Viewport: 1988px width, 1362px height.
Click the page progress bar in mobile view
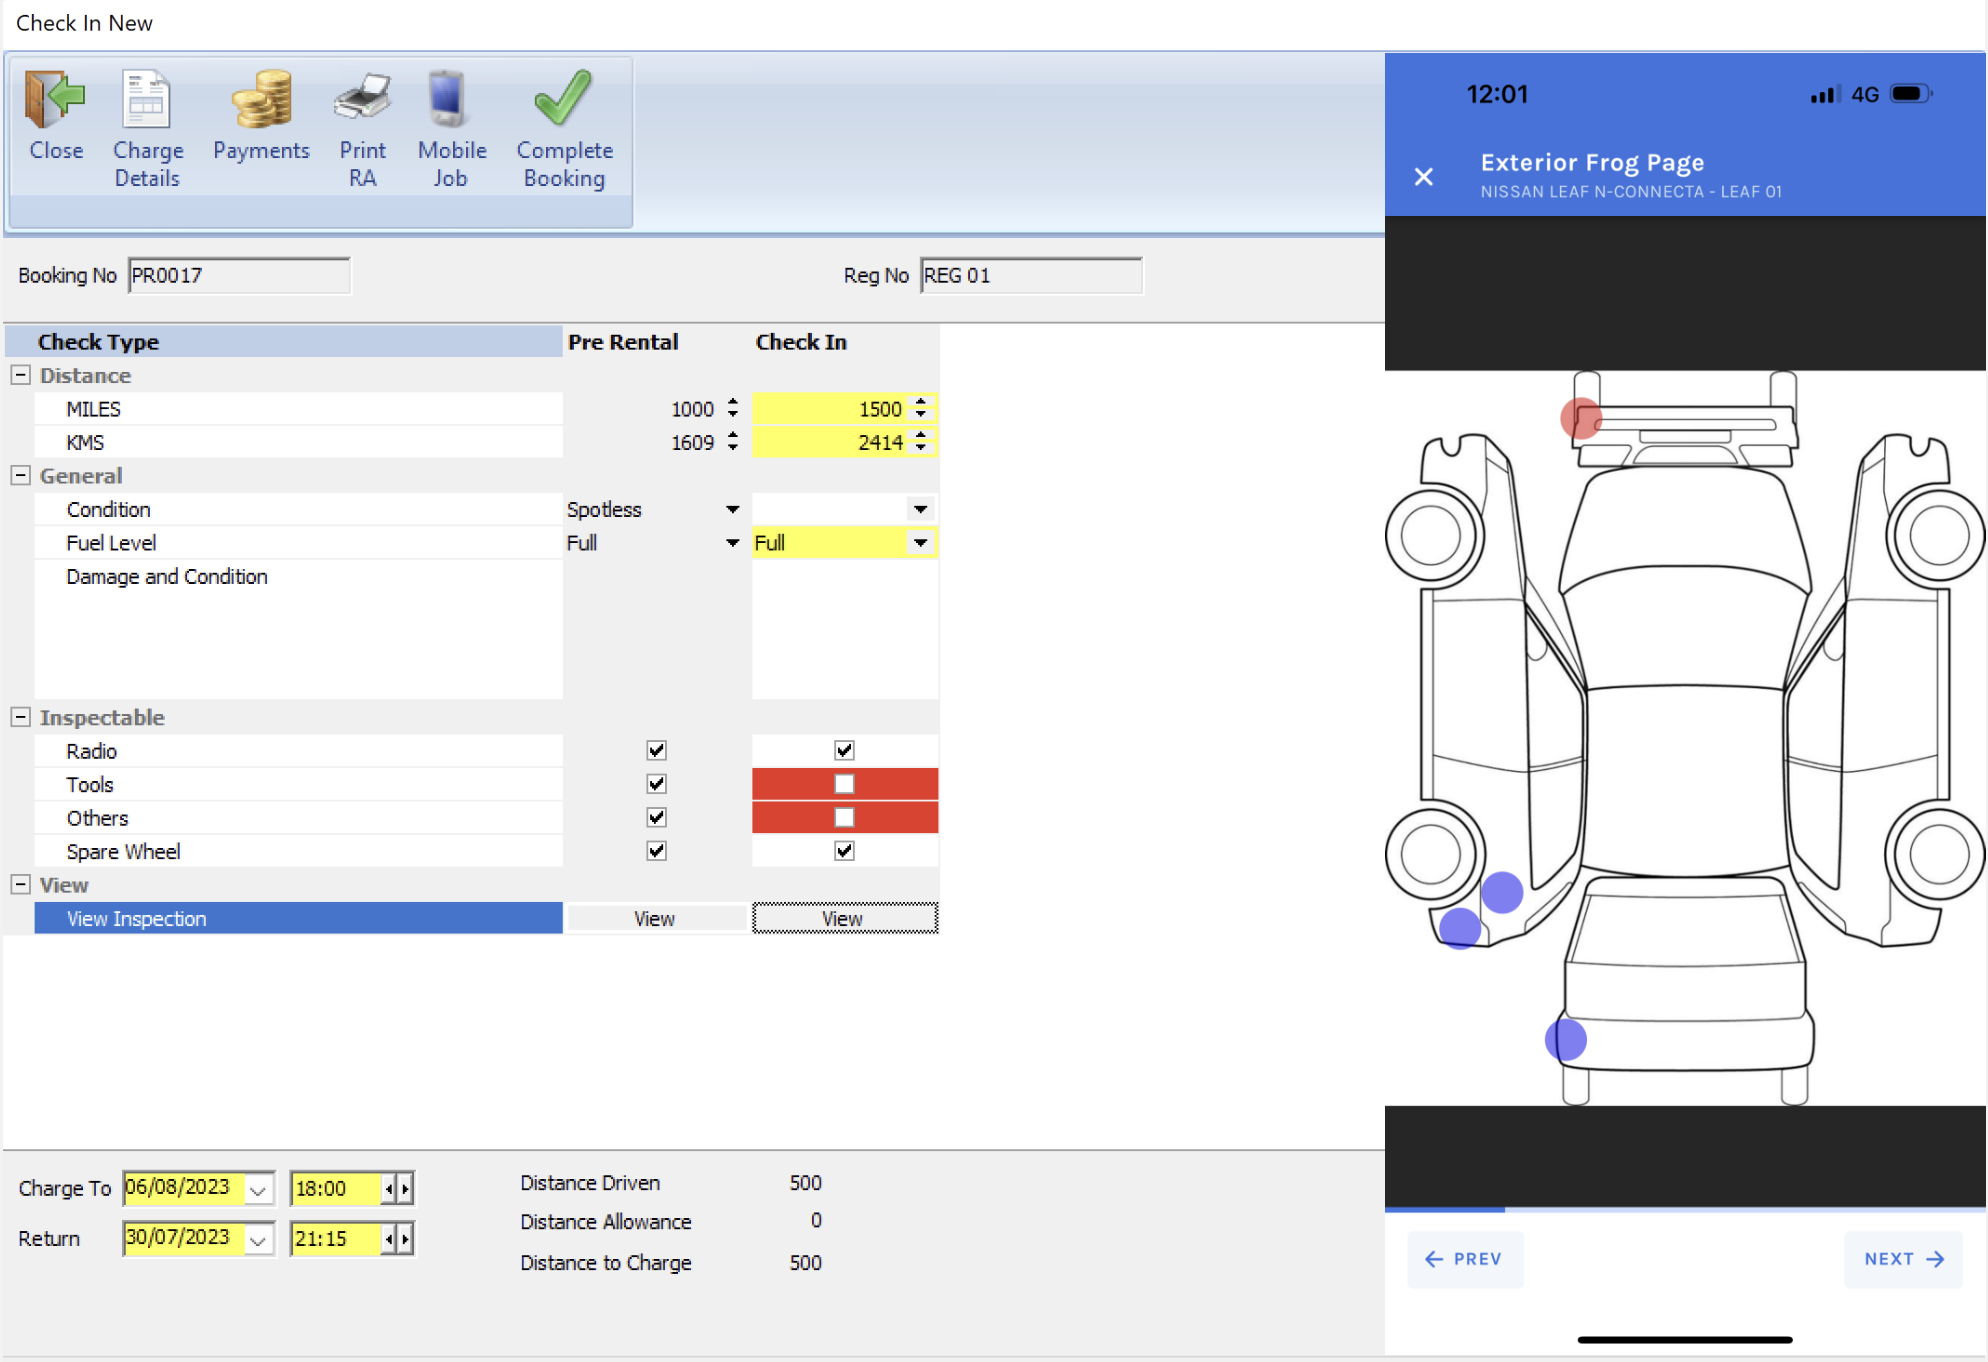(1685, 1210)
